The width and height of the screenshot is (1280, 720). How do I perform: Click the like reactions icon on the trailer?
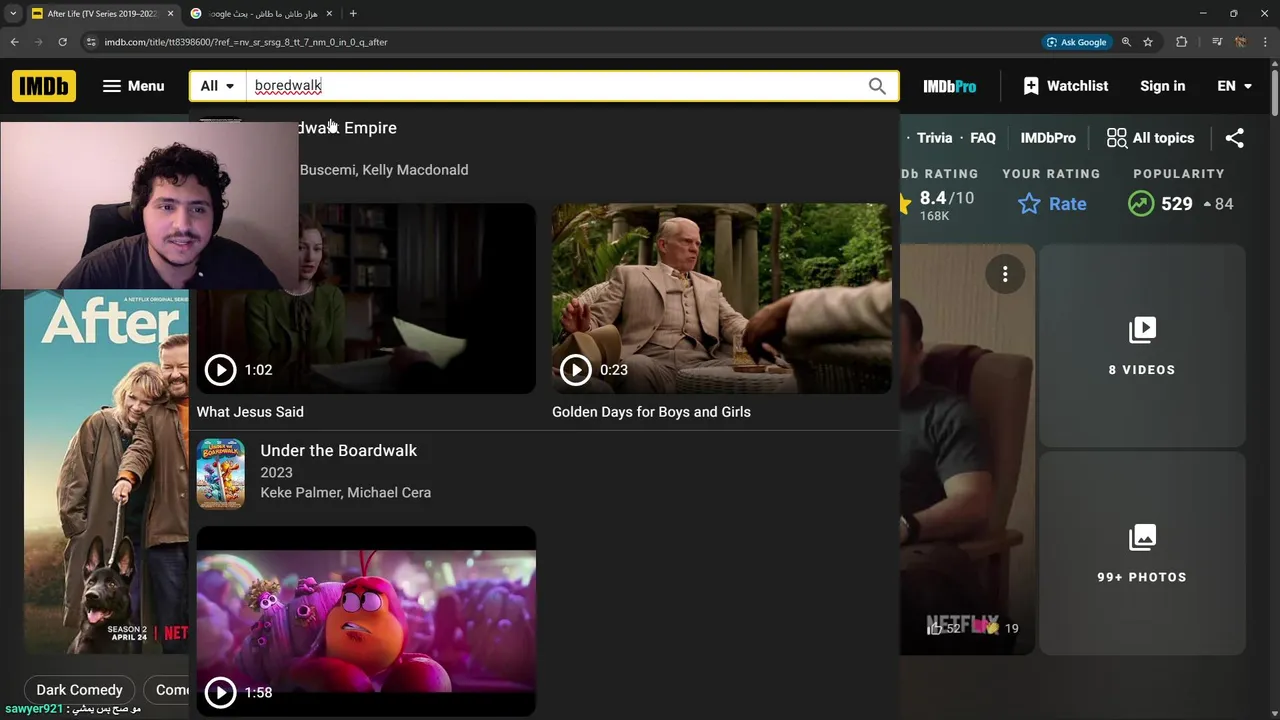tap(934, 628)
